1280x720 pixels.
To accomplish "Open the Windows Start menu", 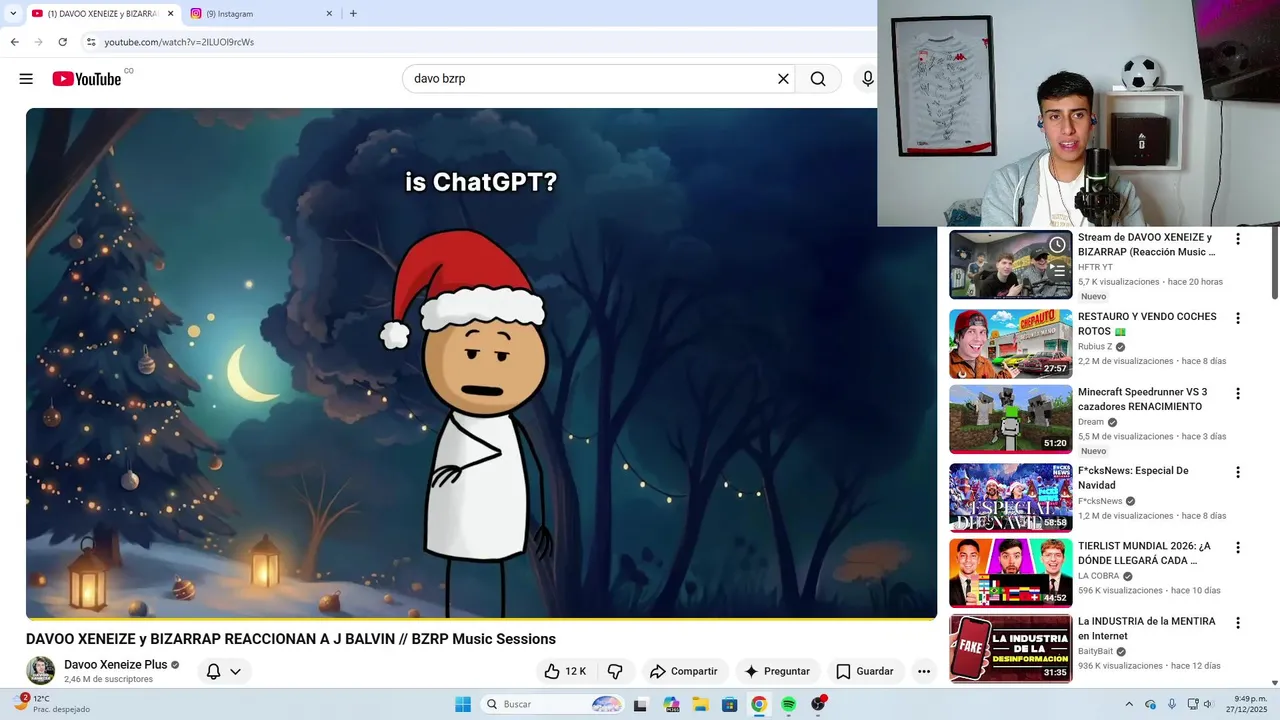I will [x=463, y=704].
